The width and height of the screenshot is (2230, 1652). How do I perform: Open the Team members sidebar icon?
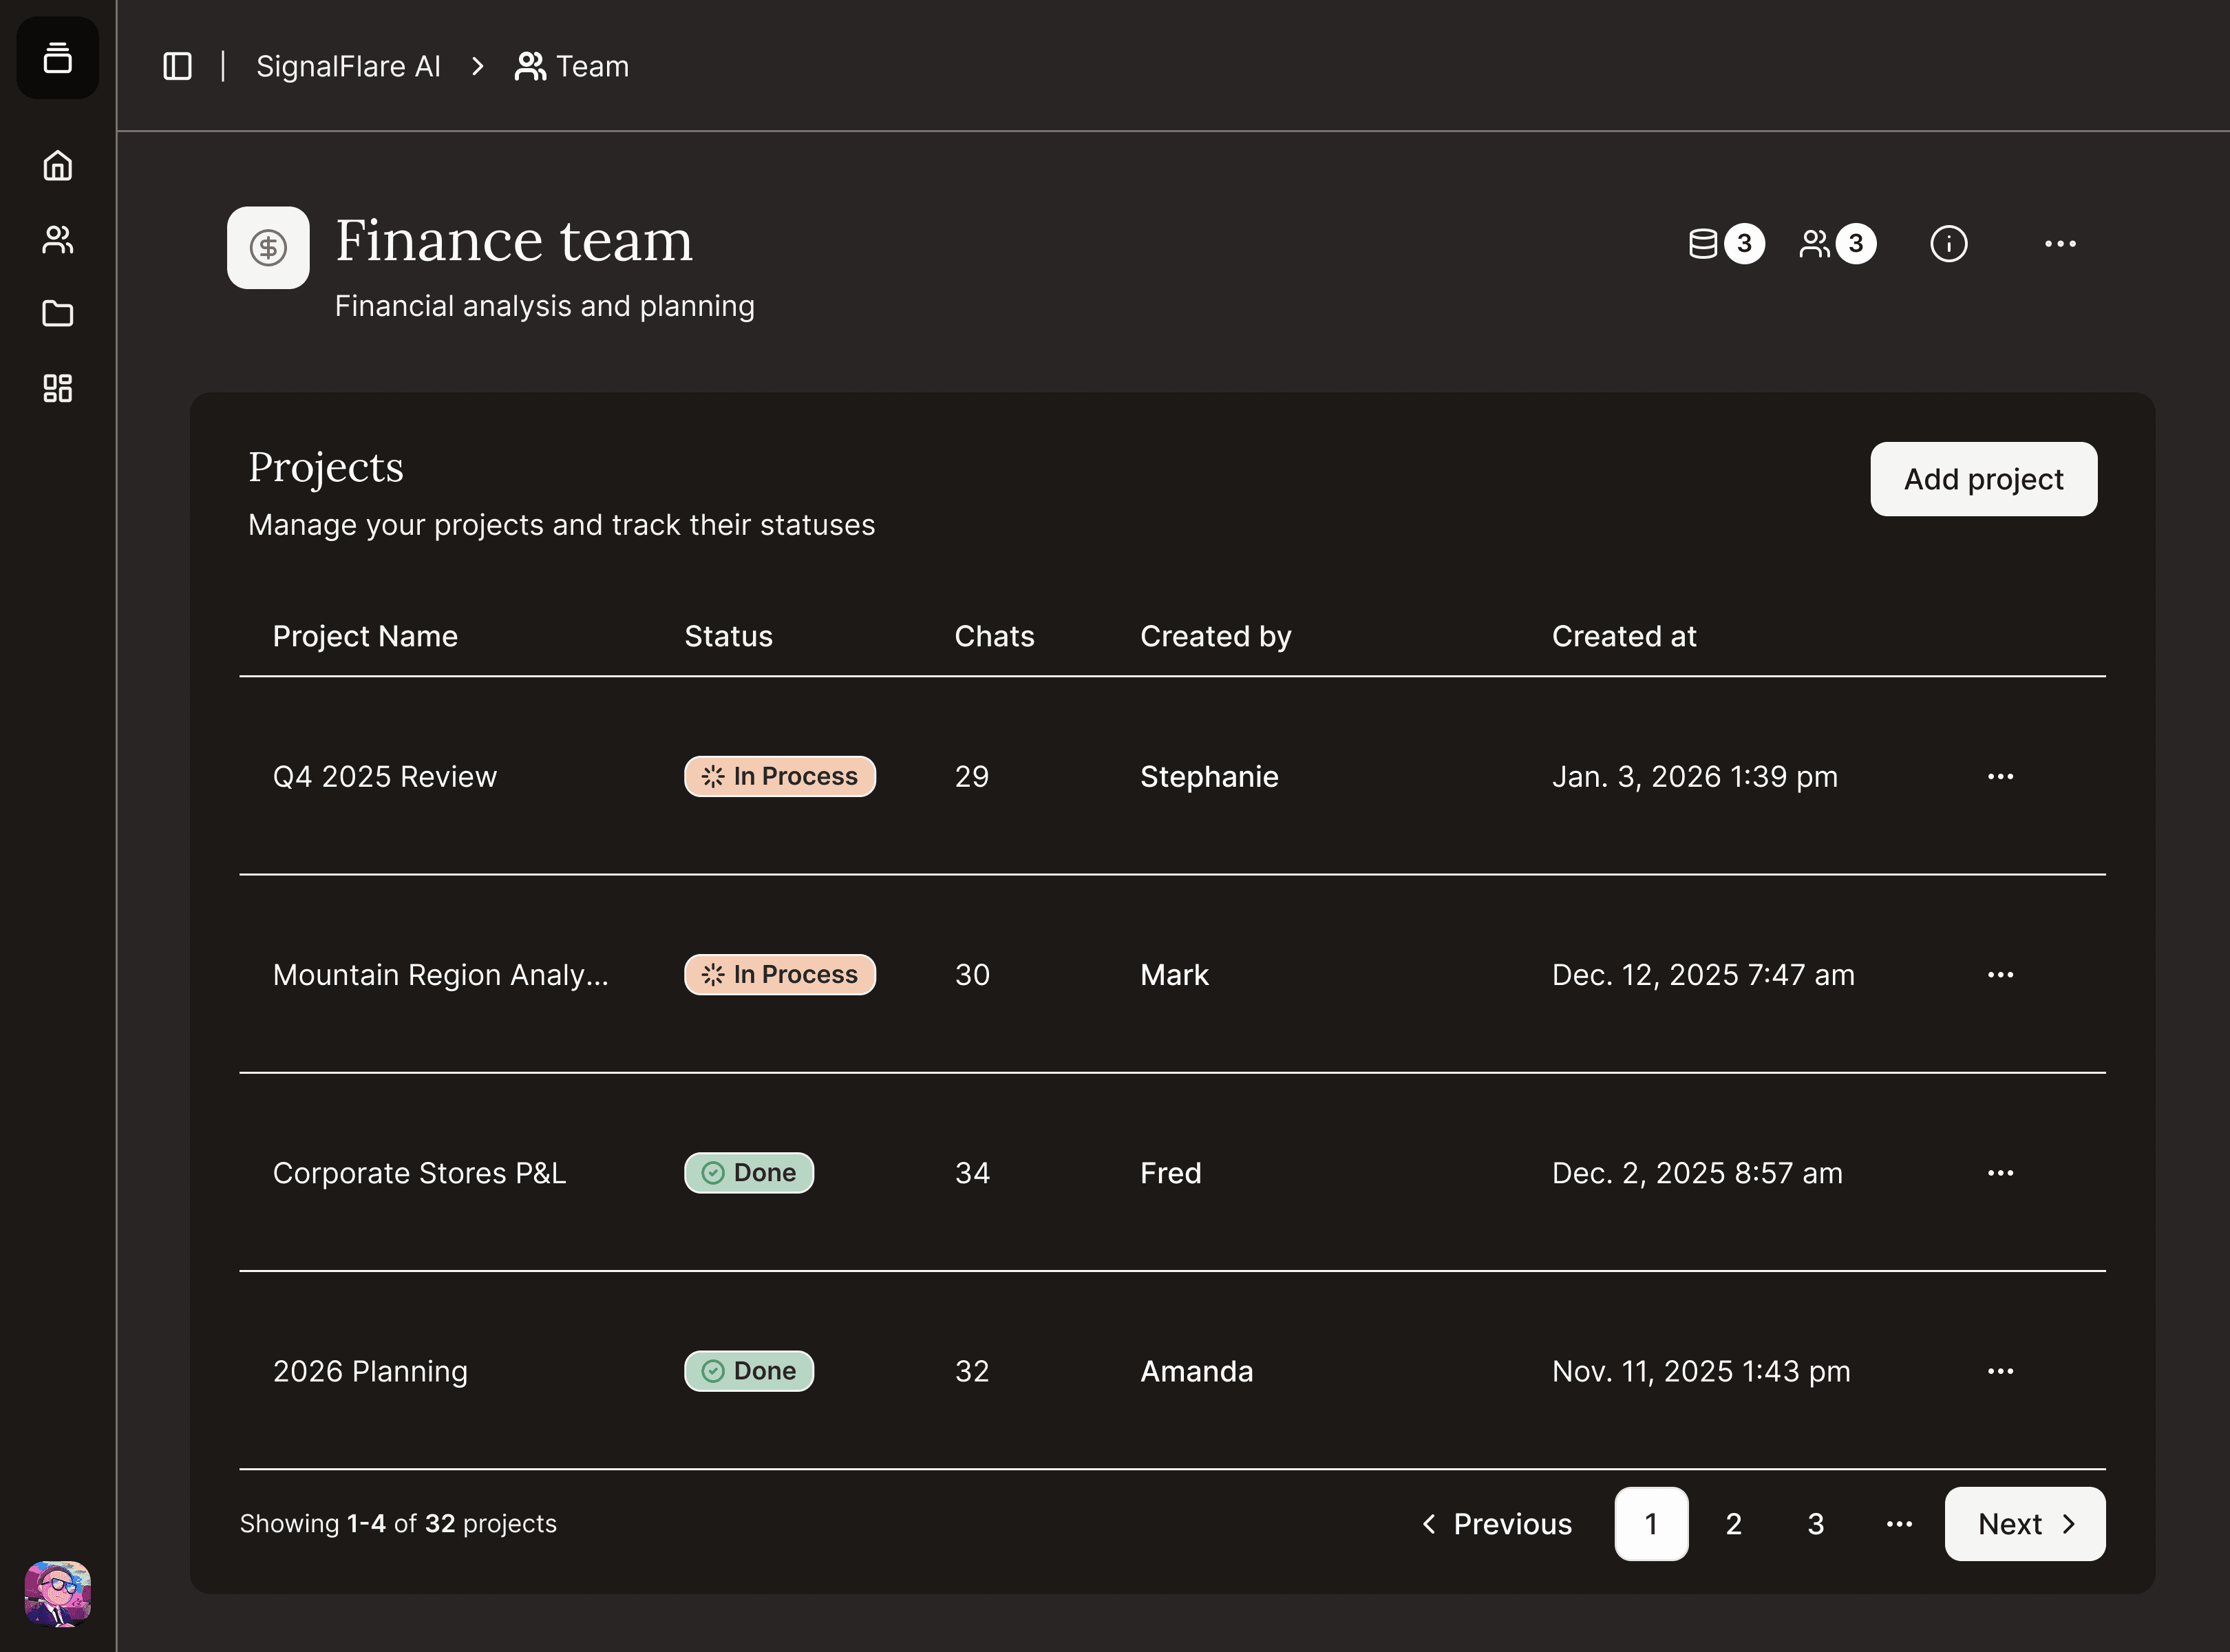coord(57,240)
